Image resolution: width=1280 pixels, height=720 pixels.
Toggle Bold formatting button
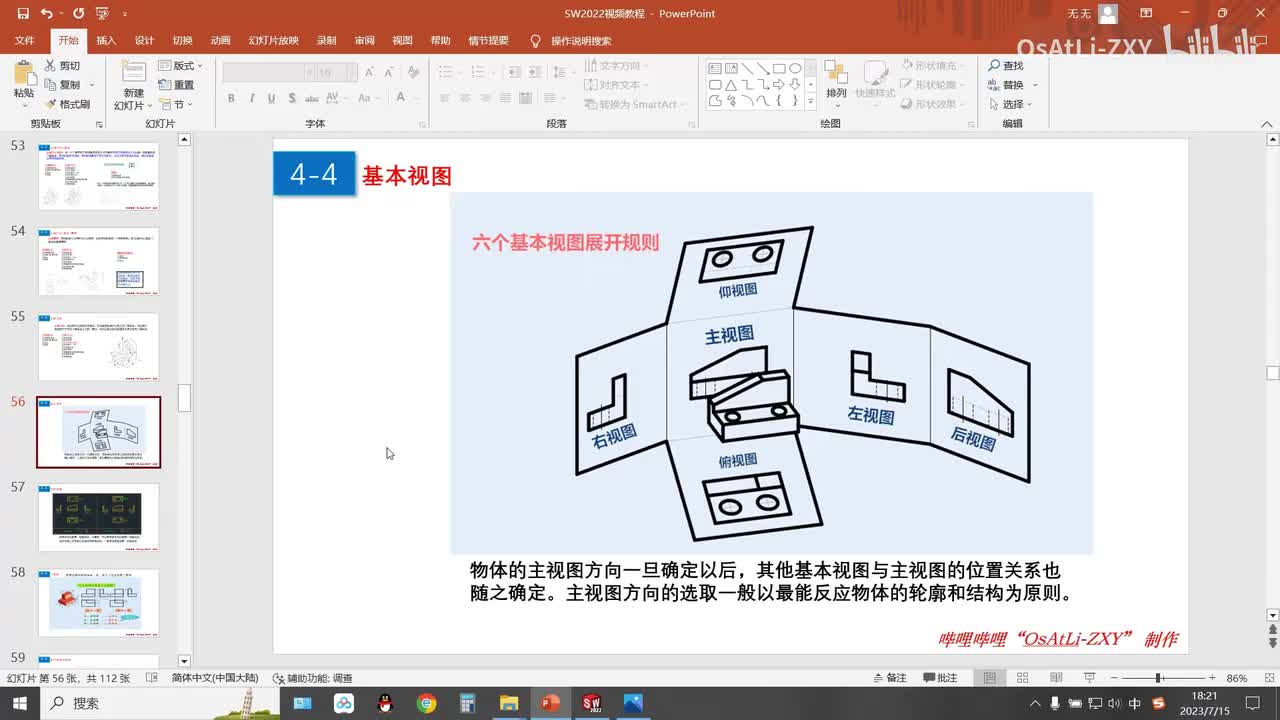pos(231,98)
